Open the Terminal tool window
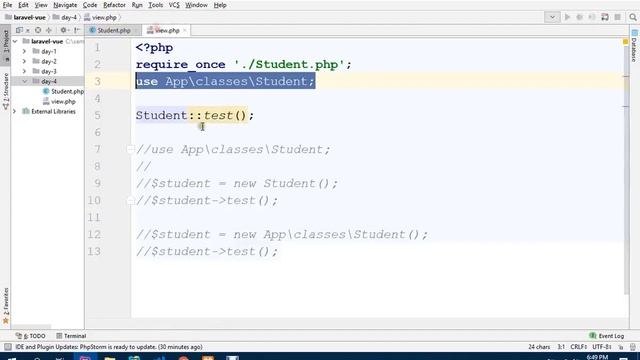Image resolution: width=640 pixels, height=360 pixels. pos(71,336)
